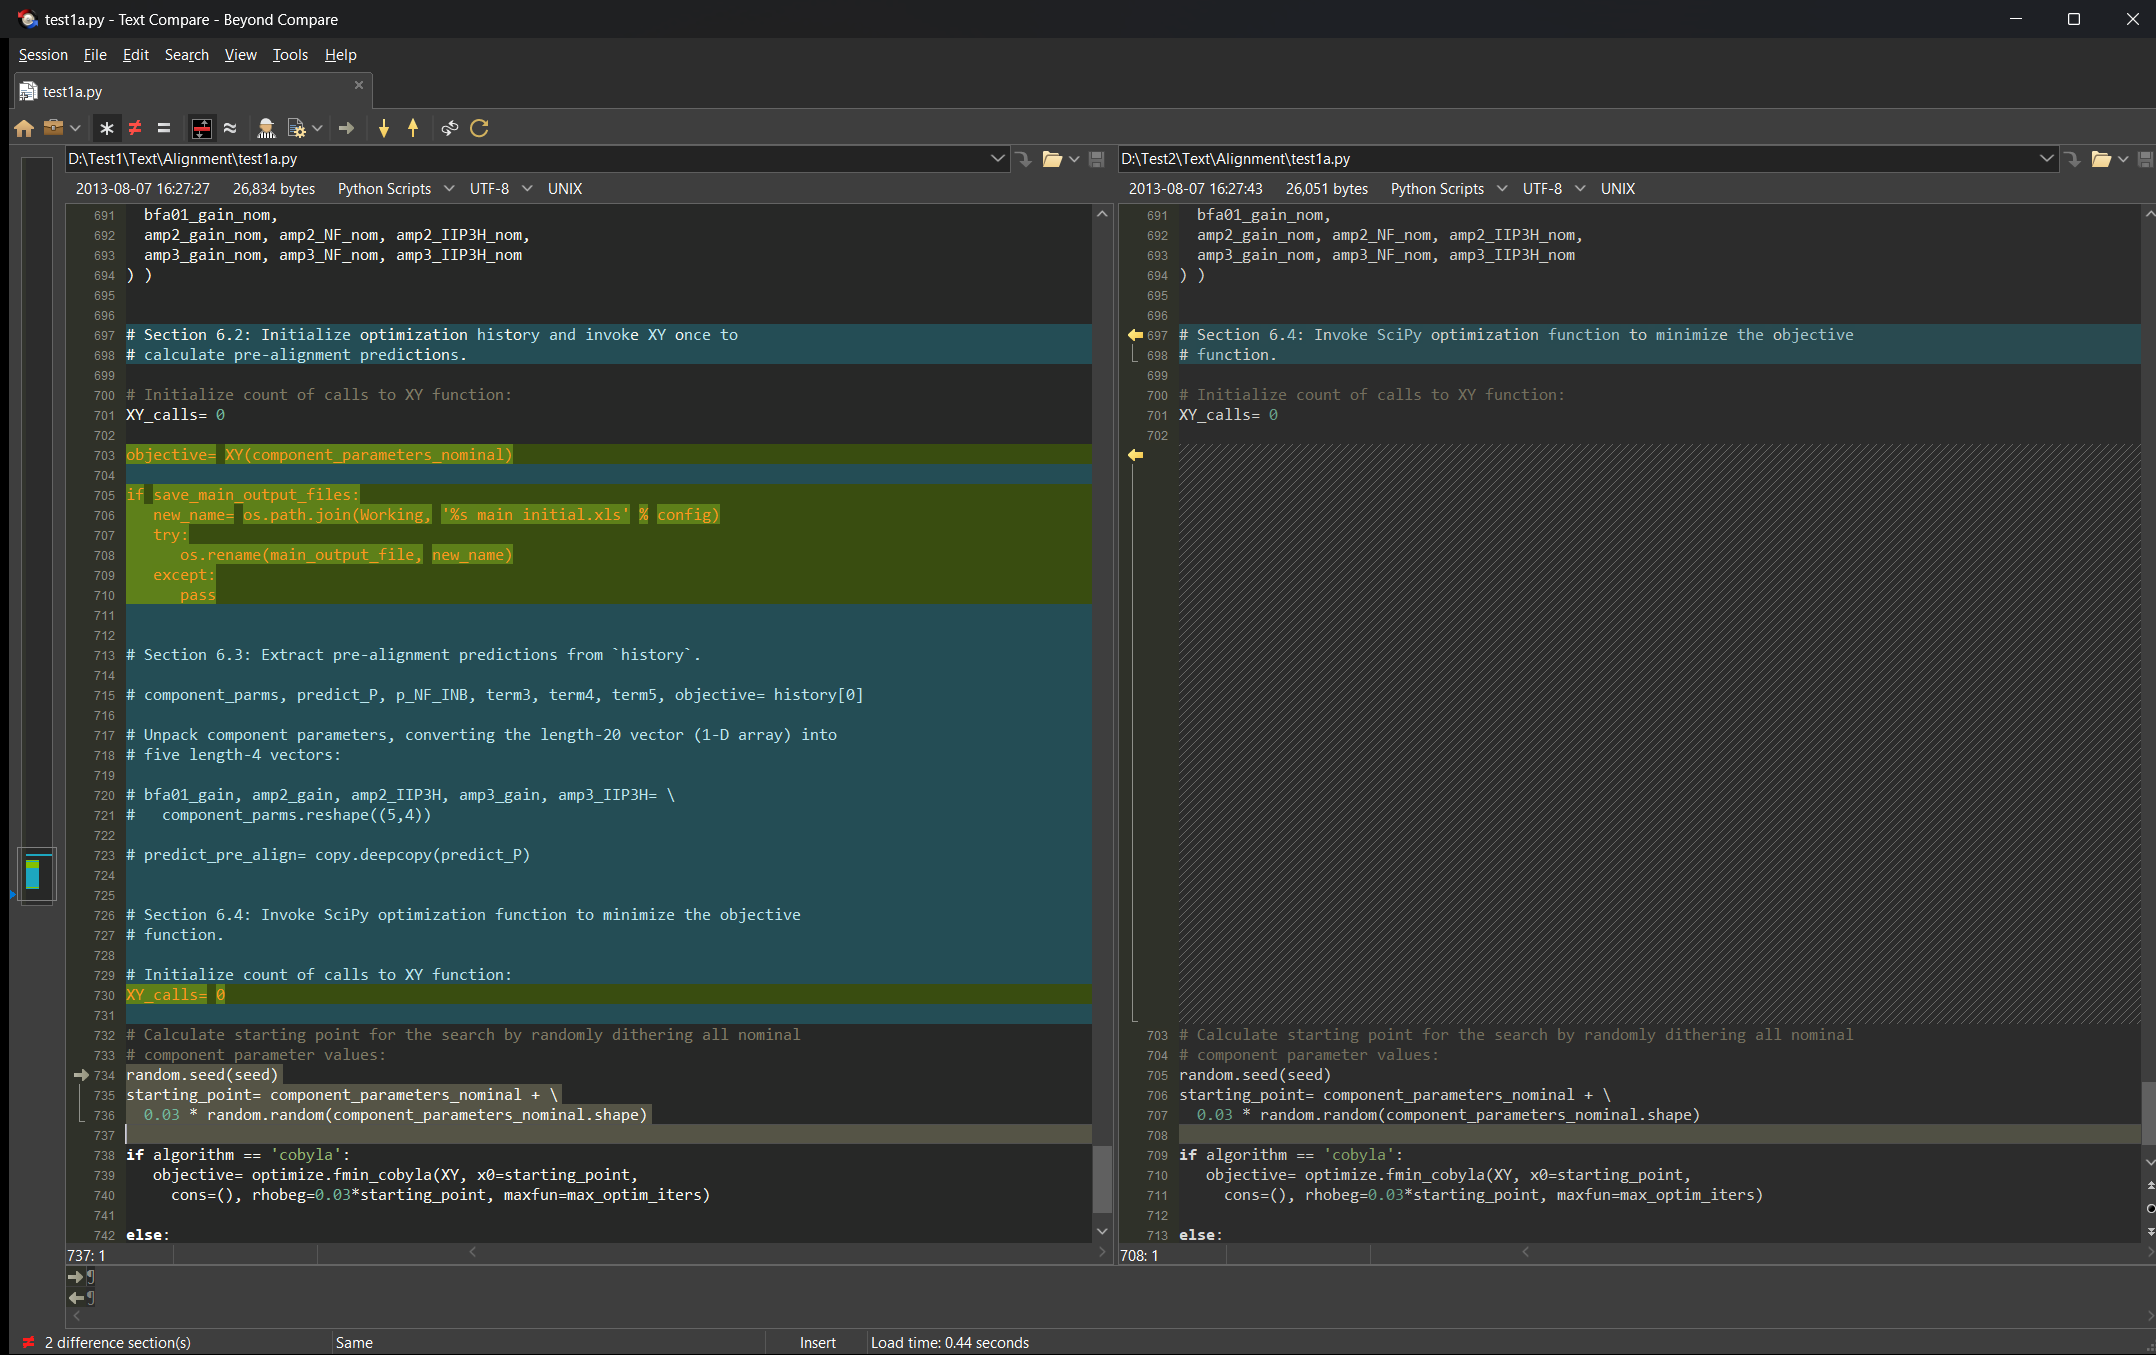Expand left open-file dropdown arrow
This screenshot has width=2156, height=1355.
1074,159
